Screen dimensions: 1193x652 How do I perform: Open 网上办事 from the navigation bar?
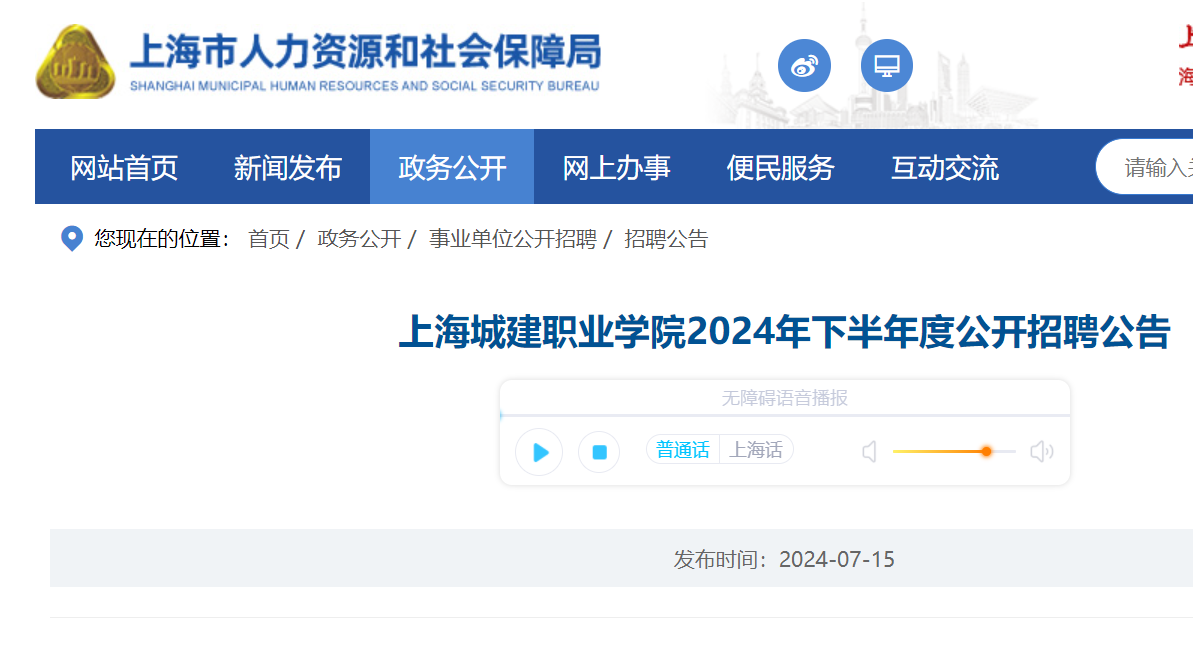click(x=616, y=167)
